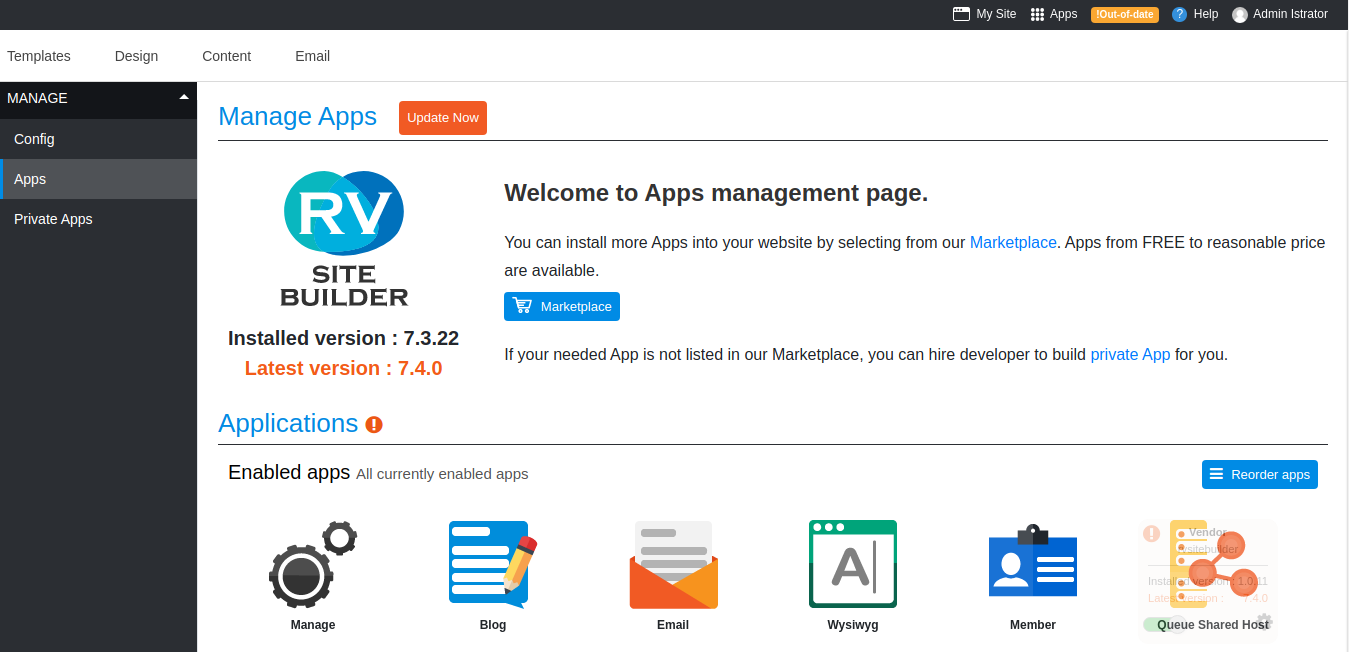Click the Wysiwyg app label
This screenshot has height=652, width=1349.
click(853, 625)
